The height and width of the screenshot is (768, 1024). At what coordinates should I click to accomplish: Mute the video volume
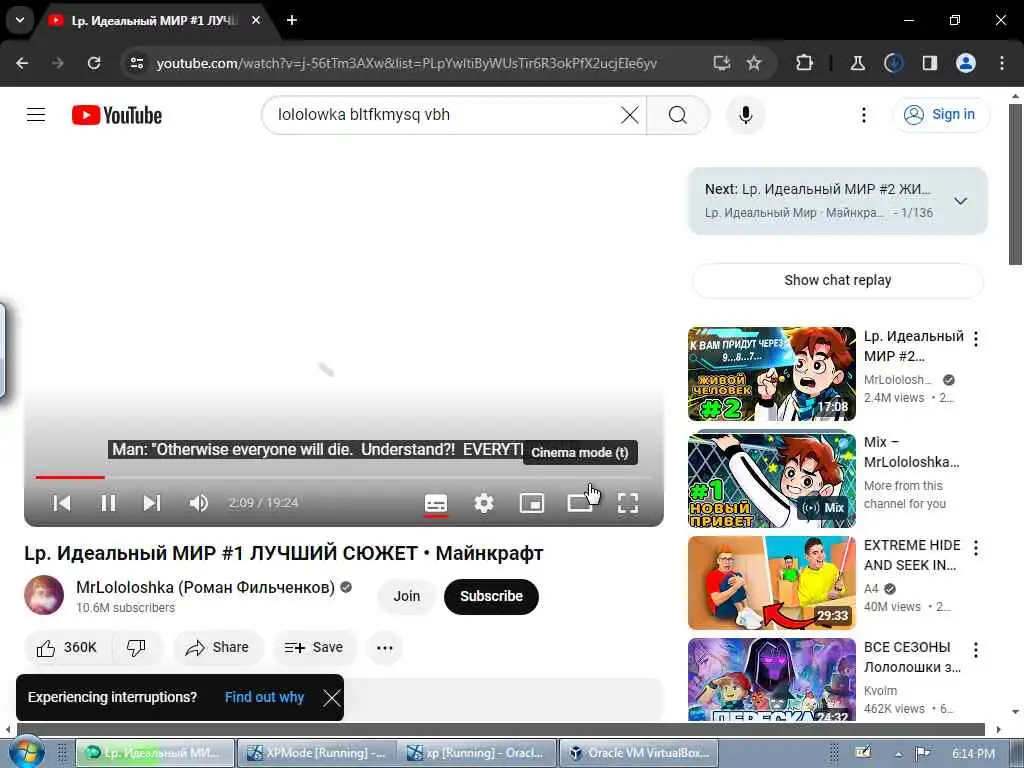pyautogui.click(x=199, y=503)
